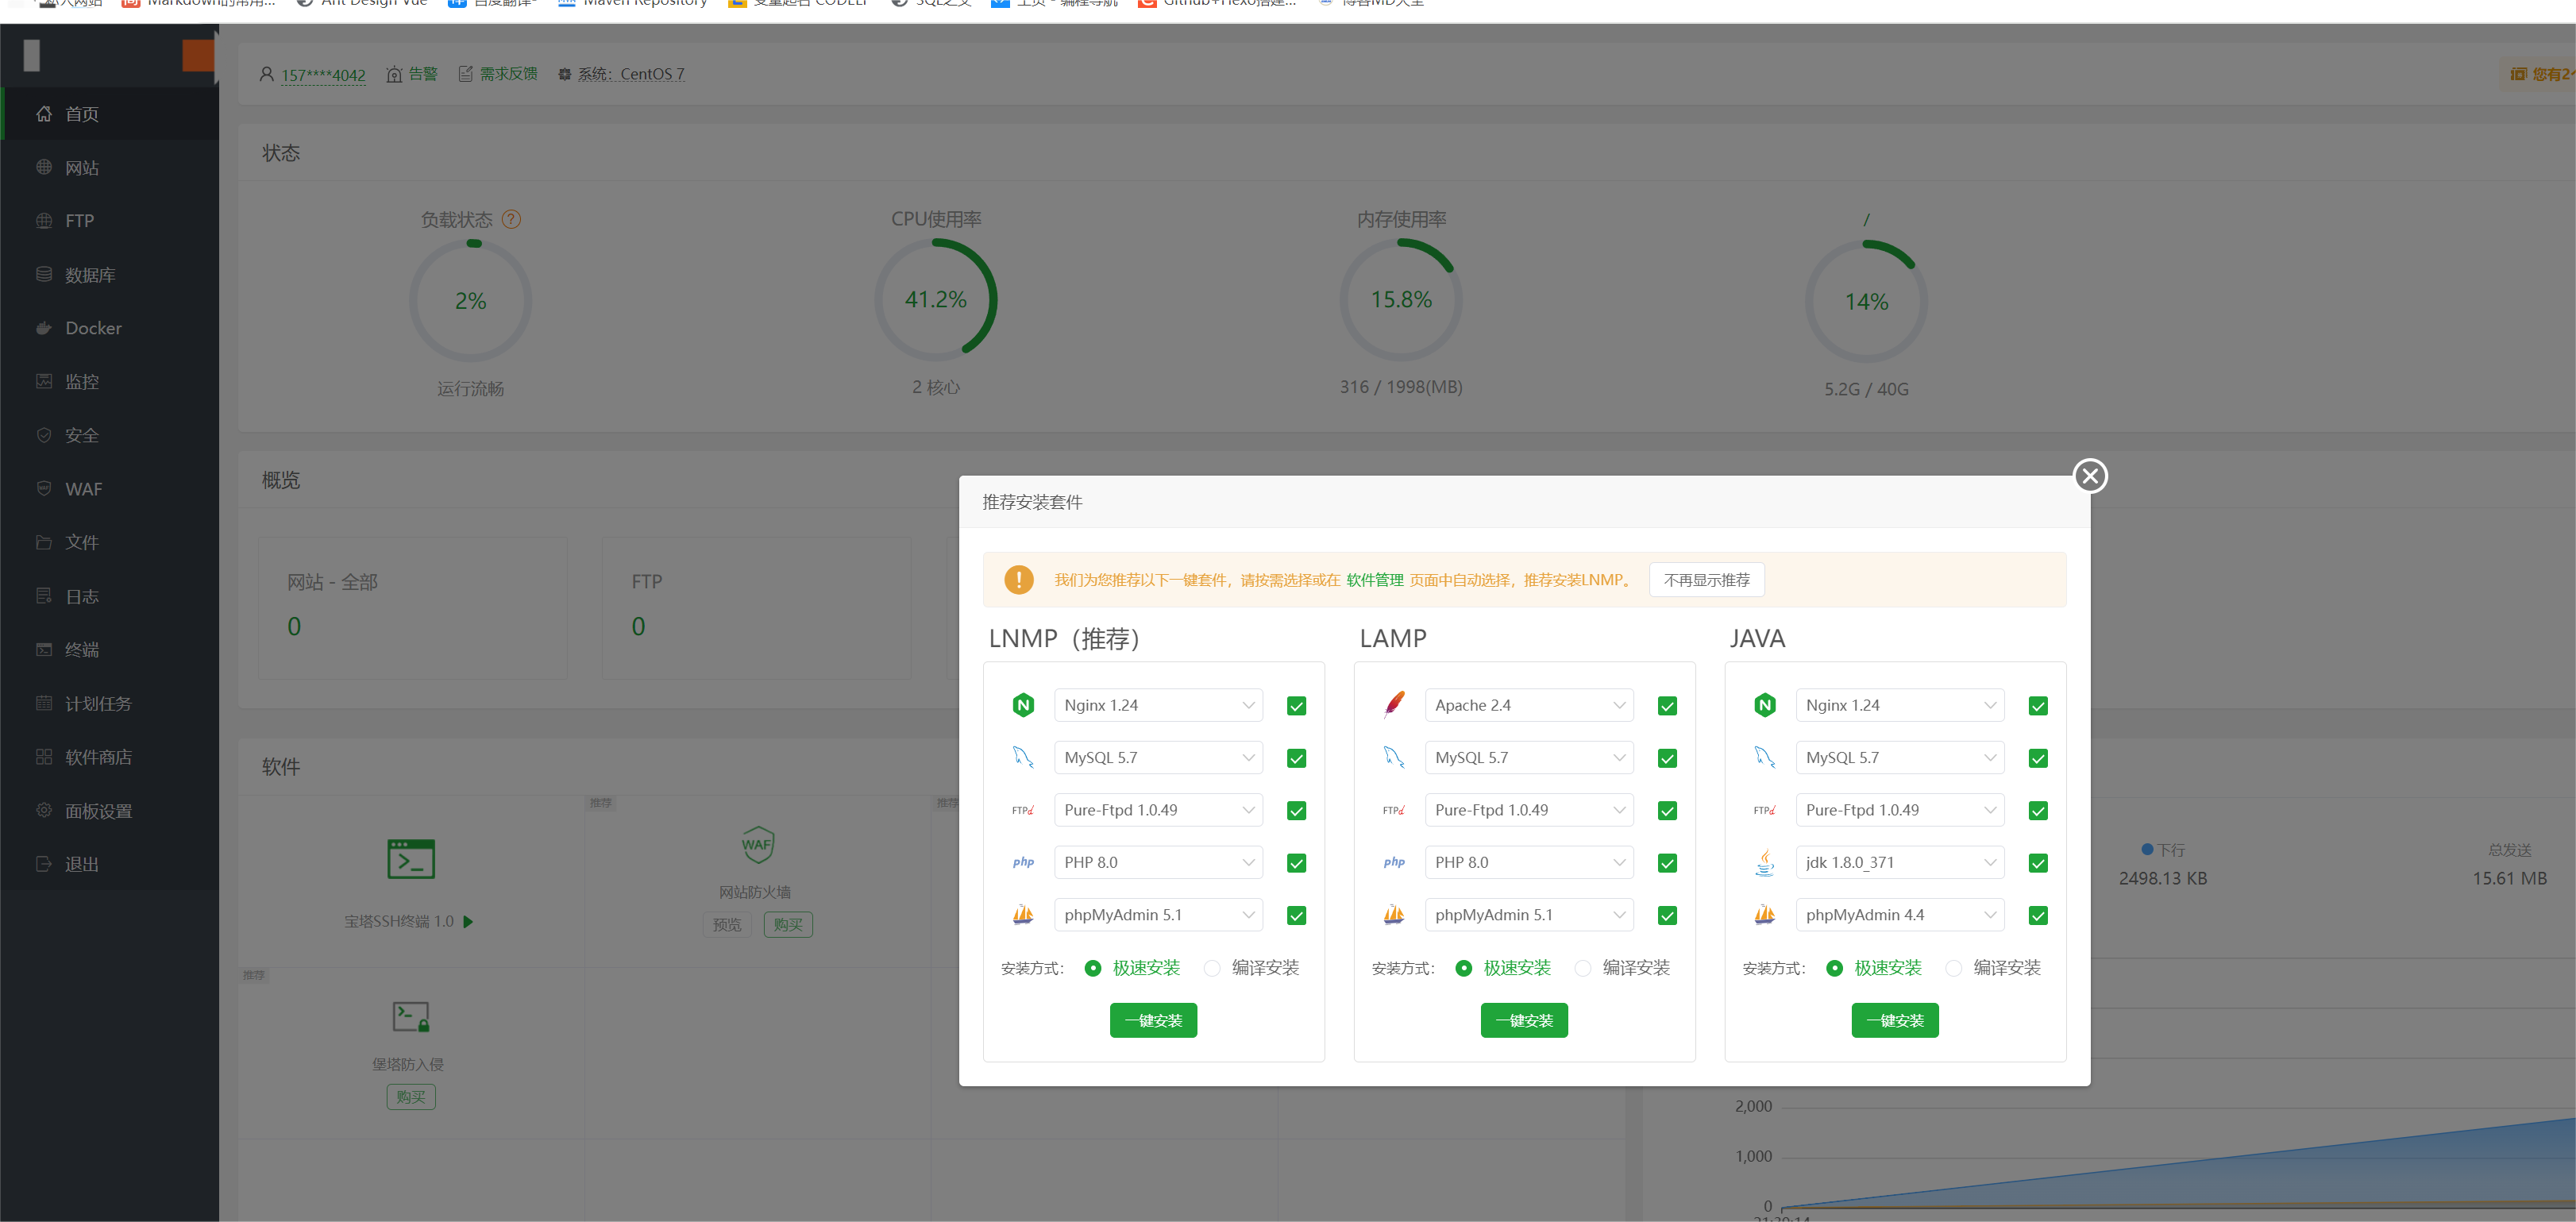Open the phpMyAdmin 5.1 dropdown in the LNMP column
Screen dimensions: 2576x1222
tap(1158, 915)
